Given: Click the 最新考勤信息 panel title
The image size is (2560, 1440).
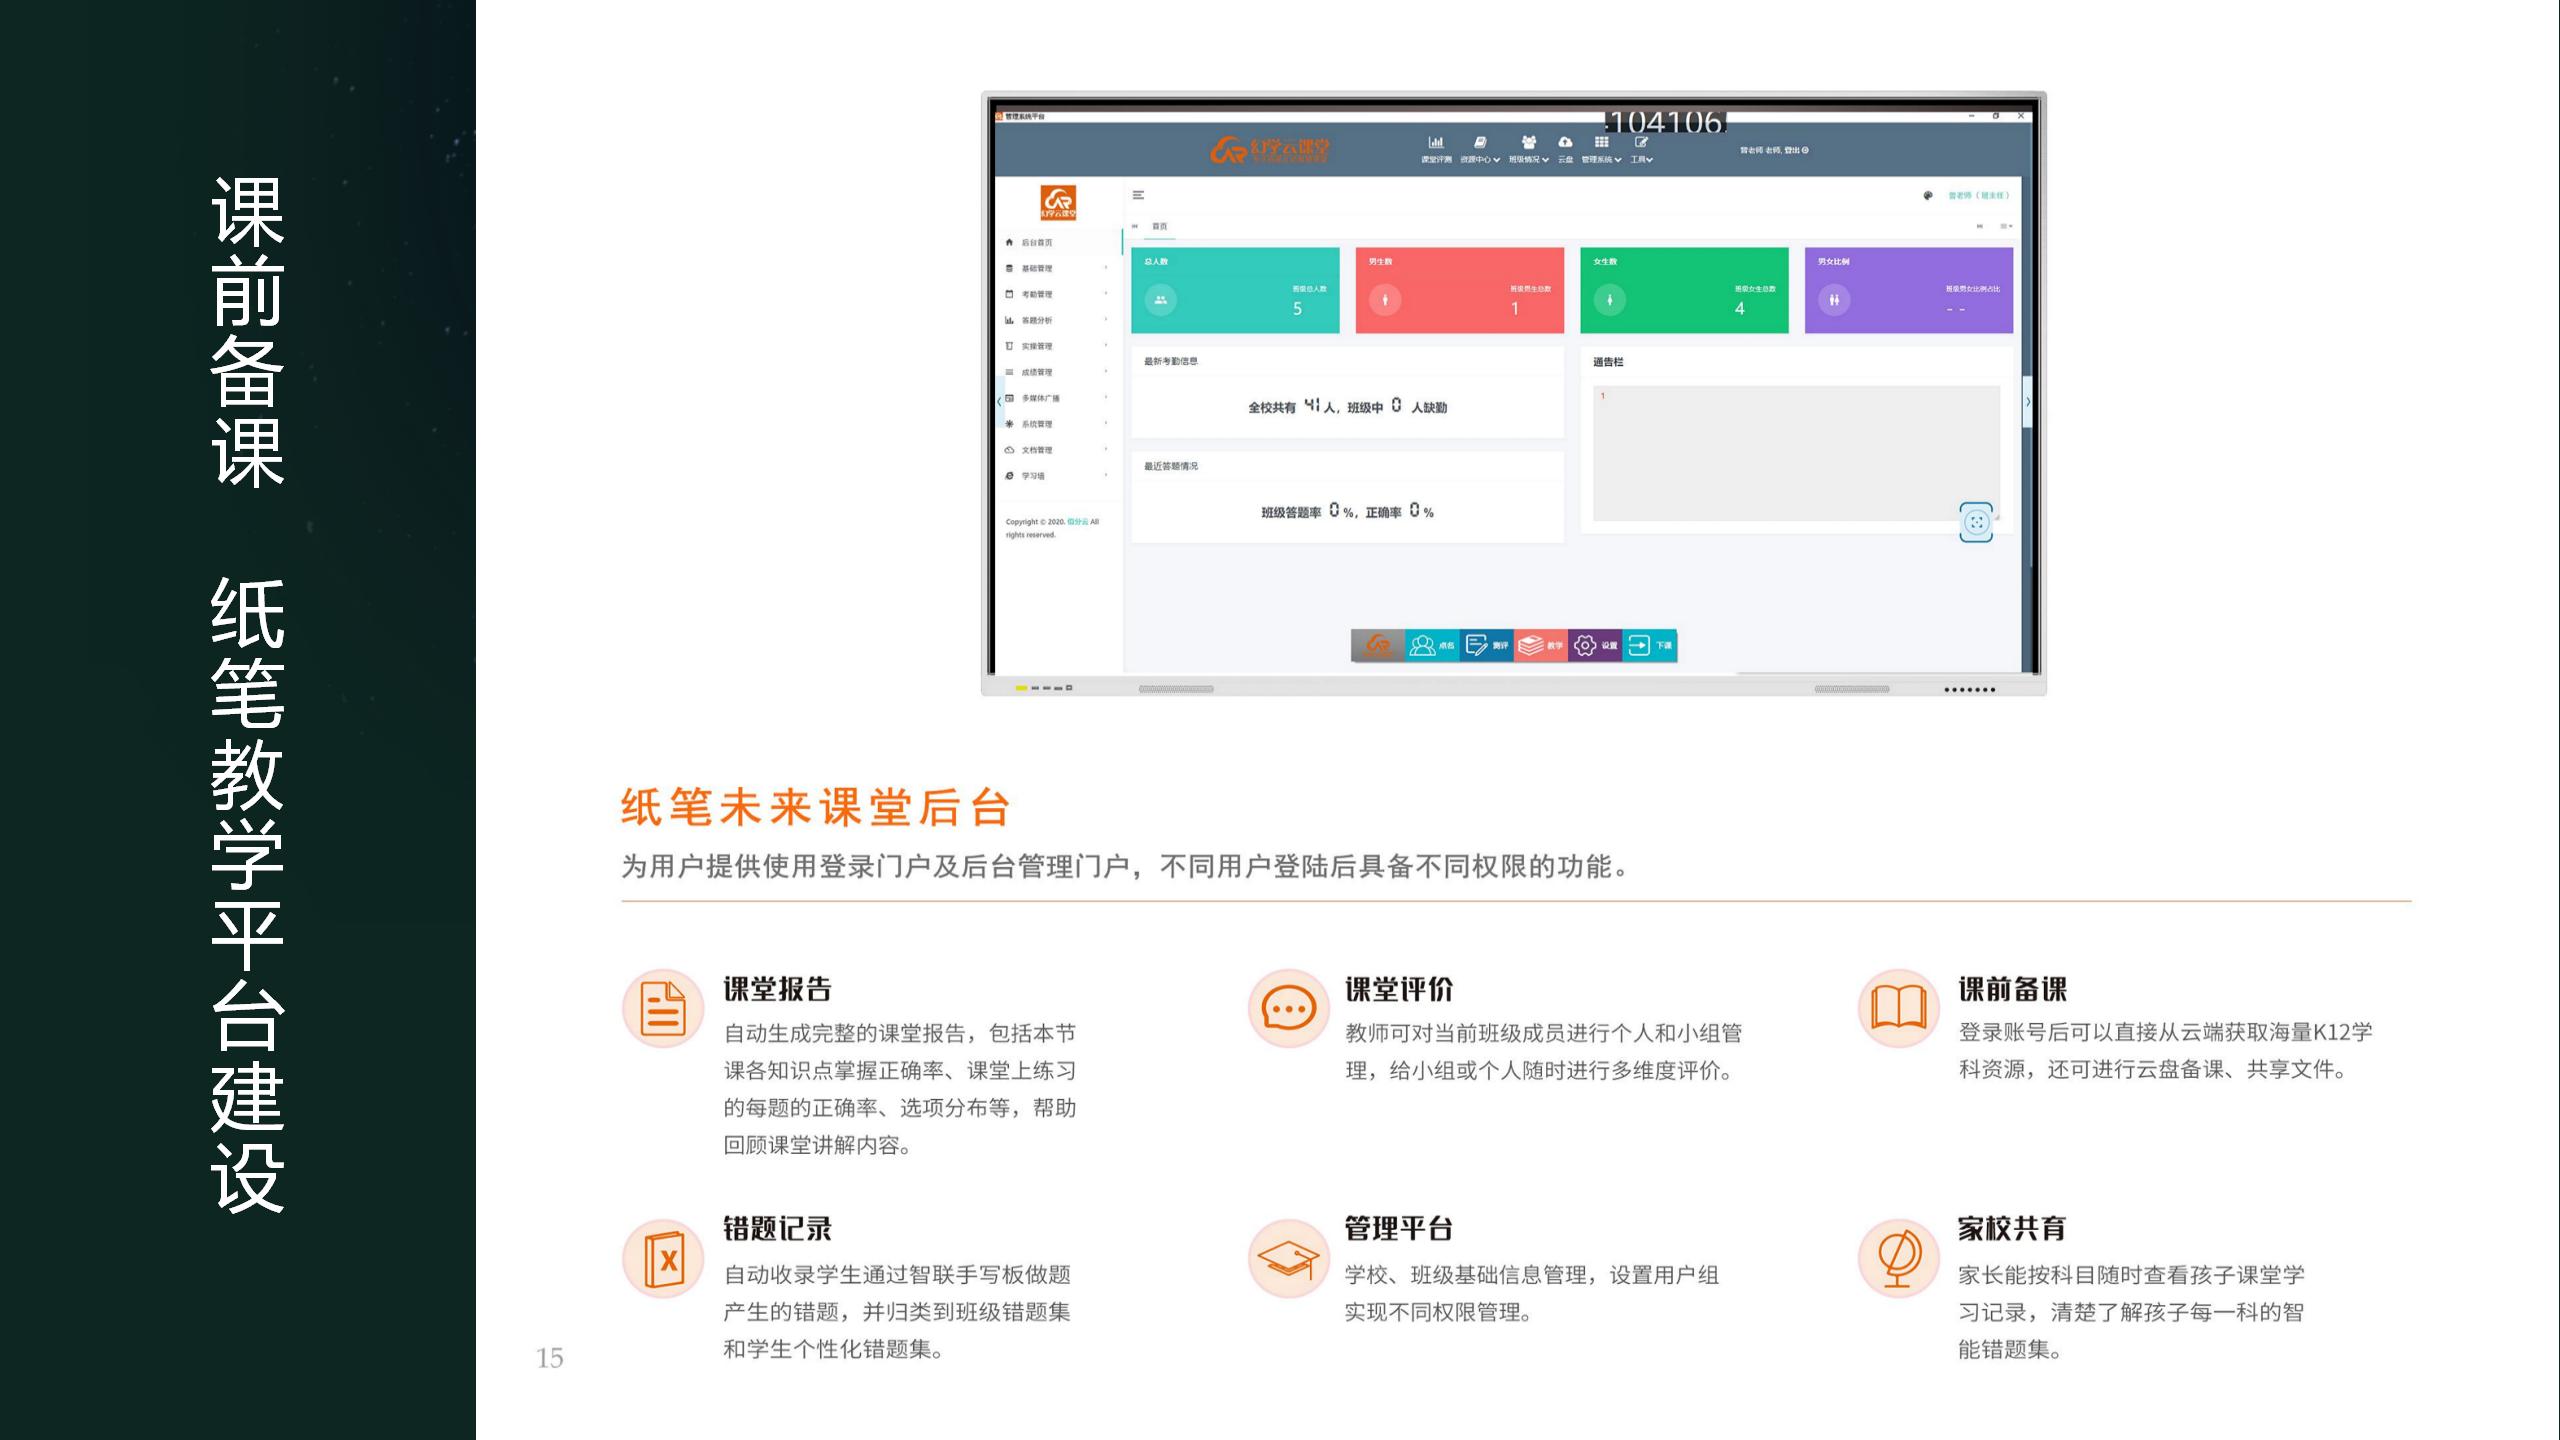Looking at the screenshot, I should pos(1171,361).
